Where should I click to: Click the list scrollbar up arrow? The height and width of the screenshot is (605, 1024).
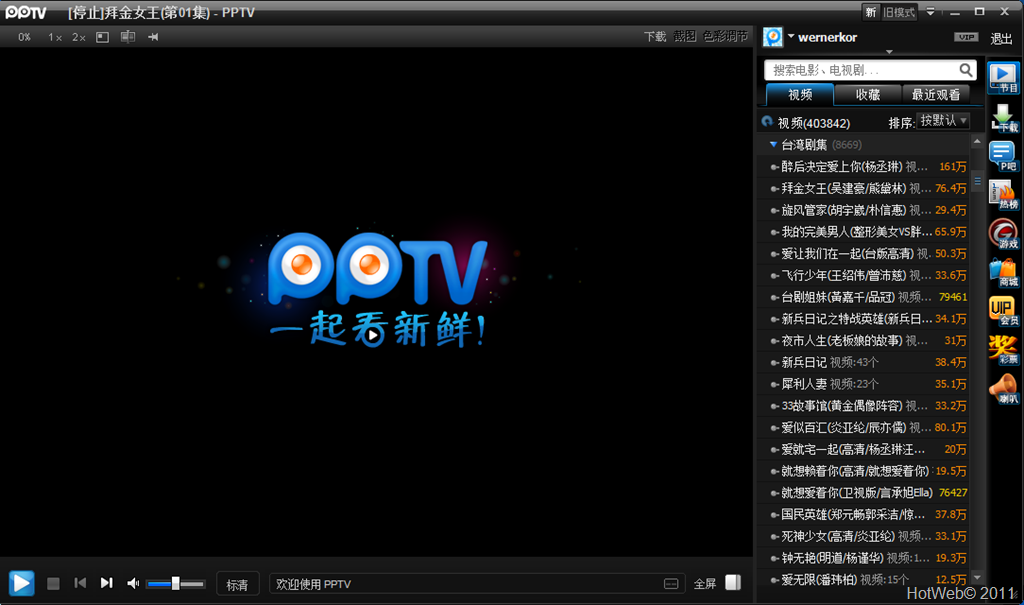pos(977,141)
